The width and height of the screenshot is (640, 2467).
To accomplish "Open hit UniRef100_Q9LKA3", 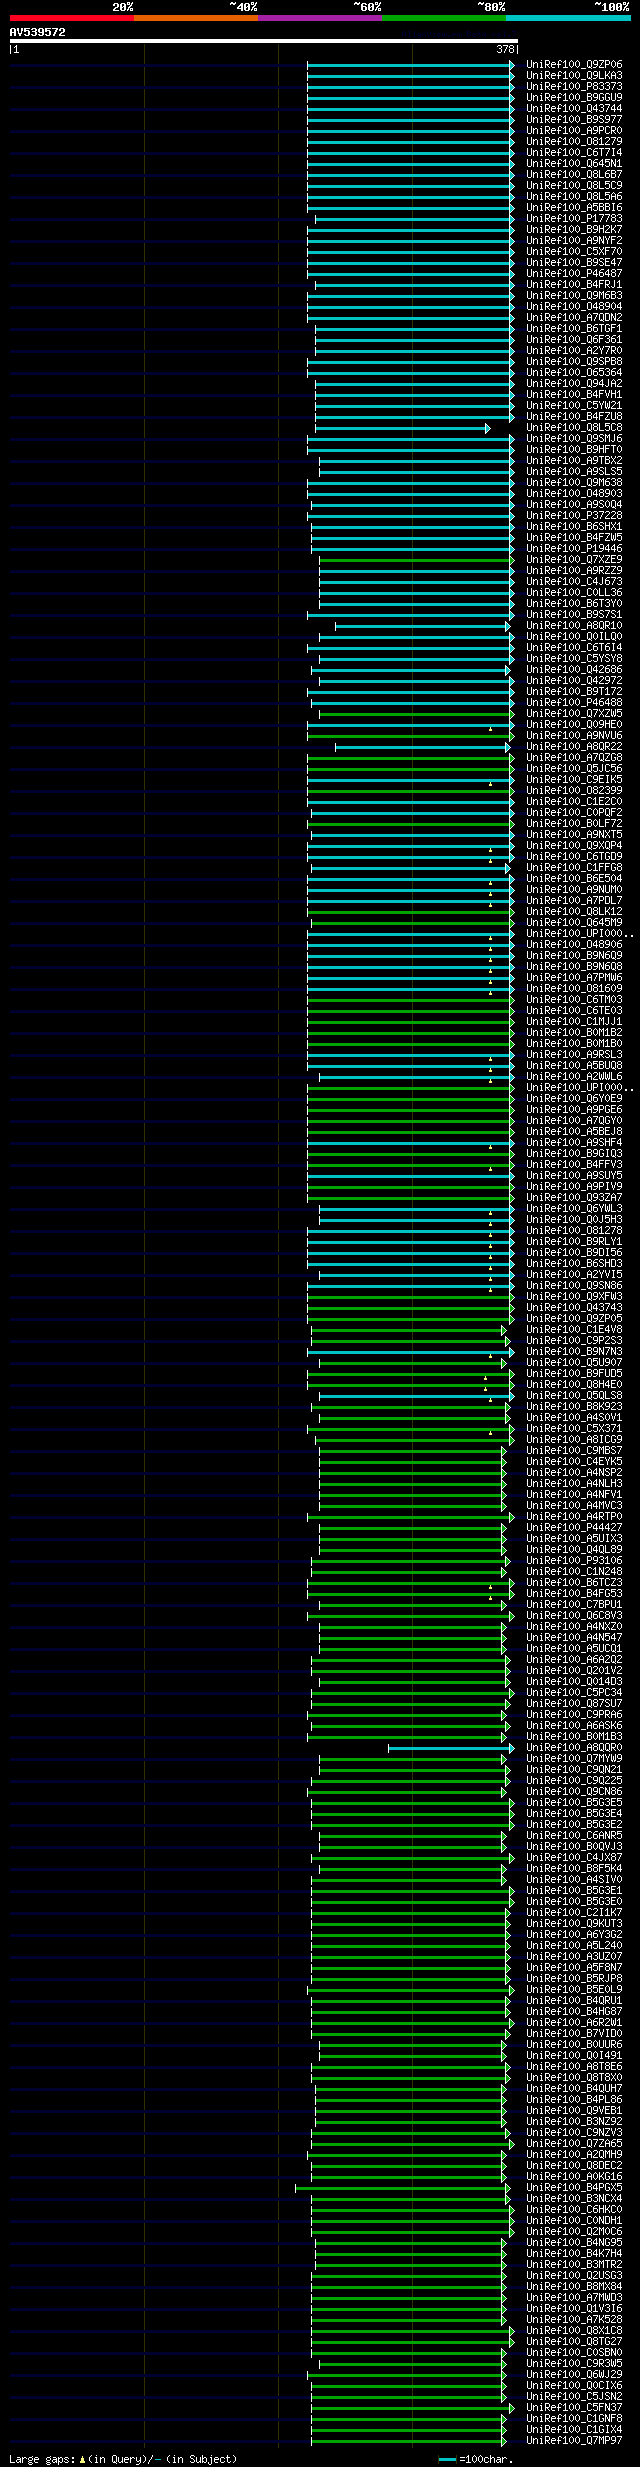I will click(x=574, y=76).
